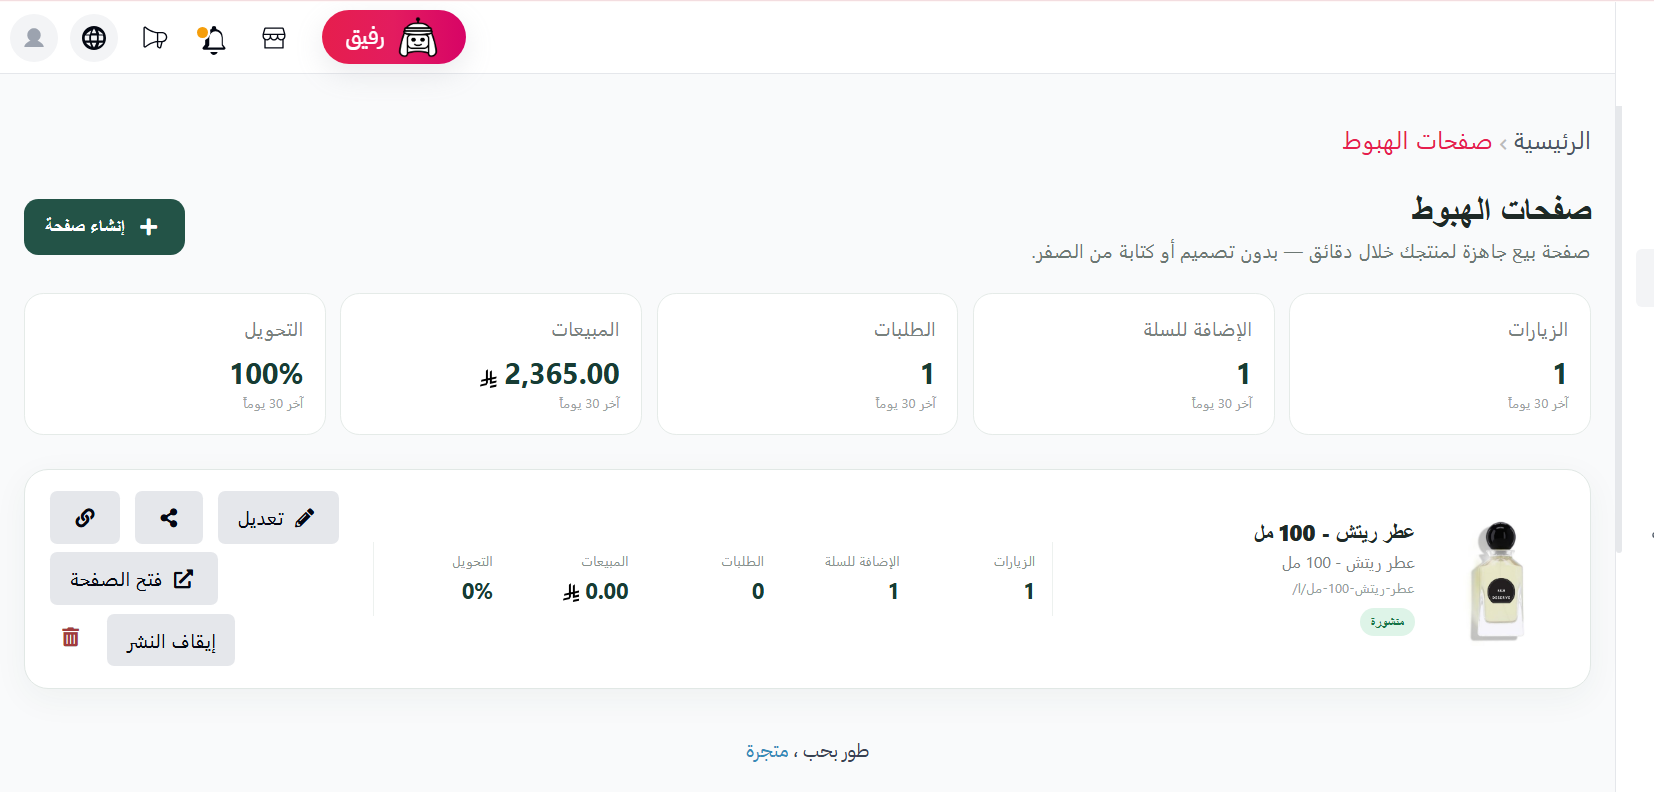The image size is (1654, 792).
Task: Click the globe language icon
Action: [94, 38]
